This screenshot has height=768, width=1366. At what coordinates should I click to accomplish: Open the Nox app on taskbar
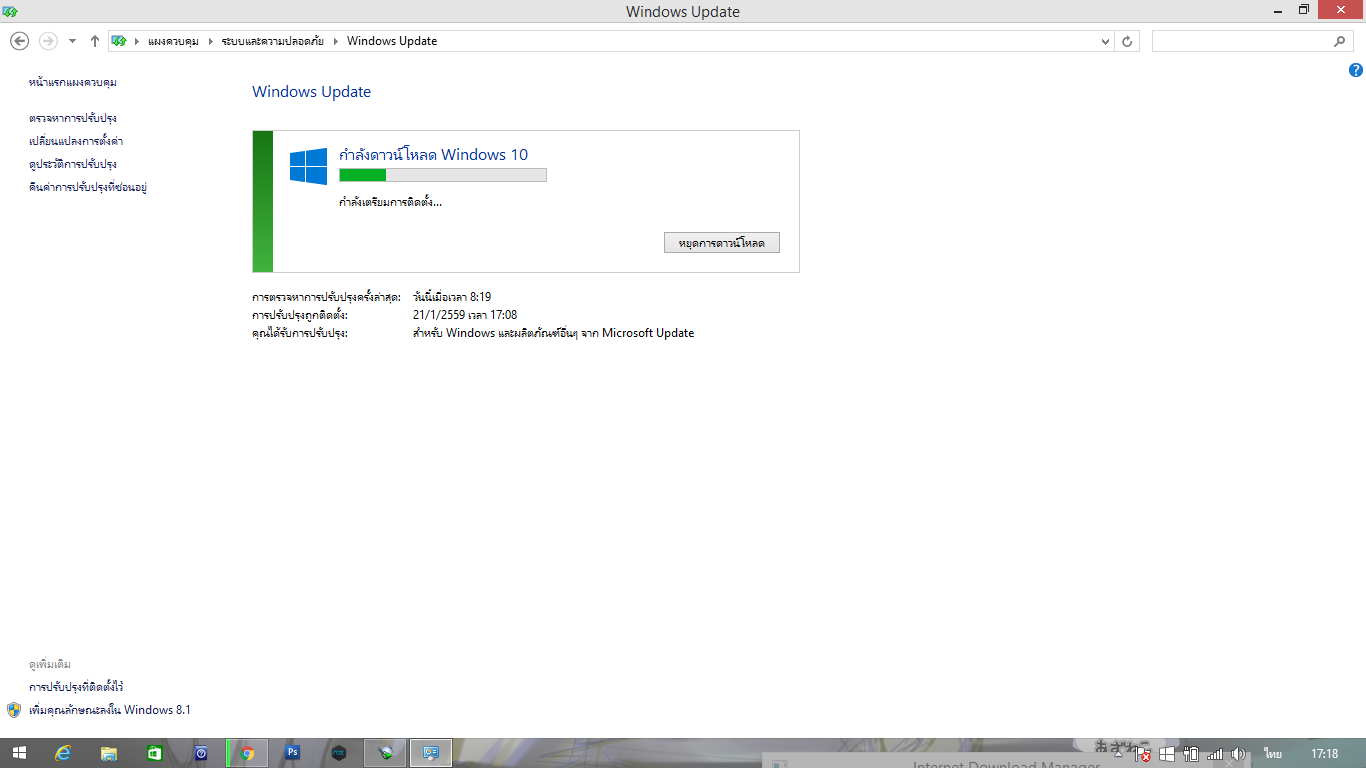[339, 753]
